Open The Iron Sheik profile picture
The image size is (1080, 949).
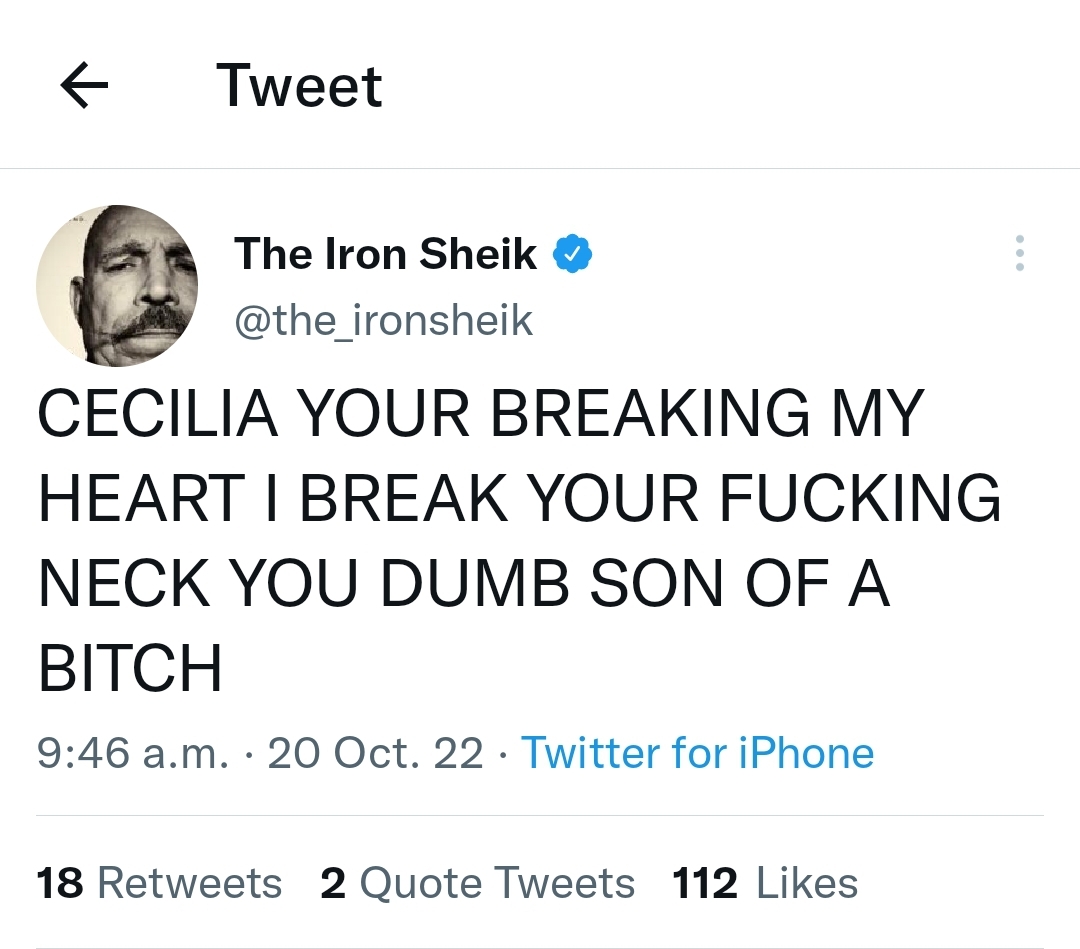[x=117, y=285]
